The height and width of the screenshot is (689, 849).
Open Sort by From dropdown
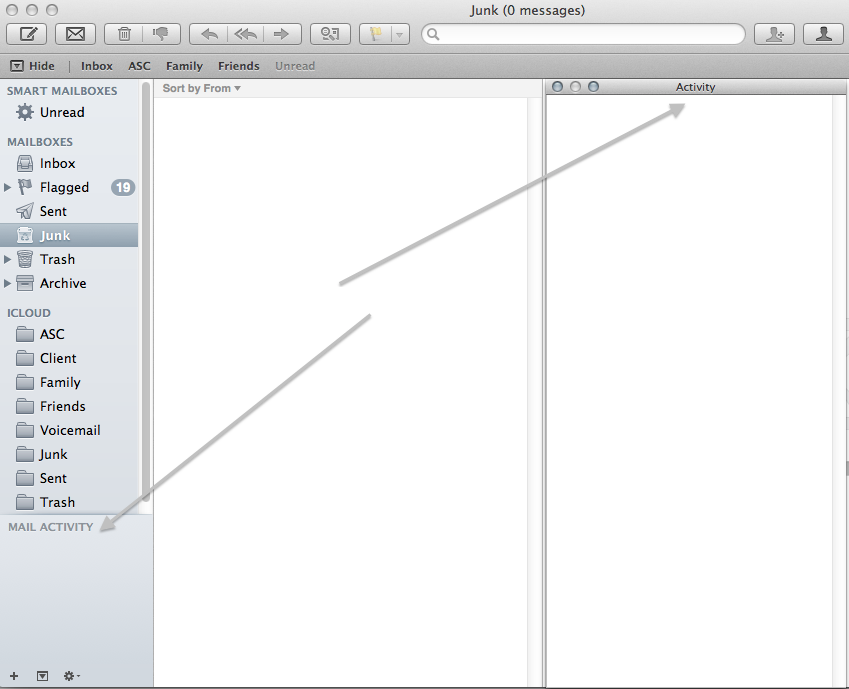201,88
